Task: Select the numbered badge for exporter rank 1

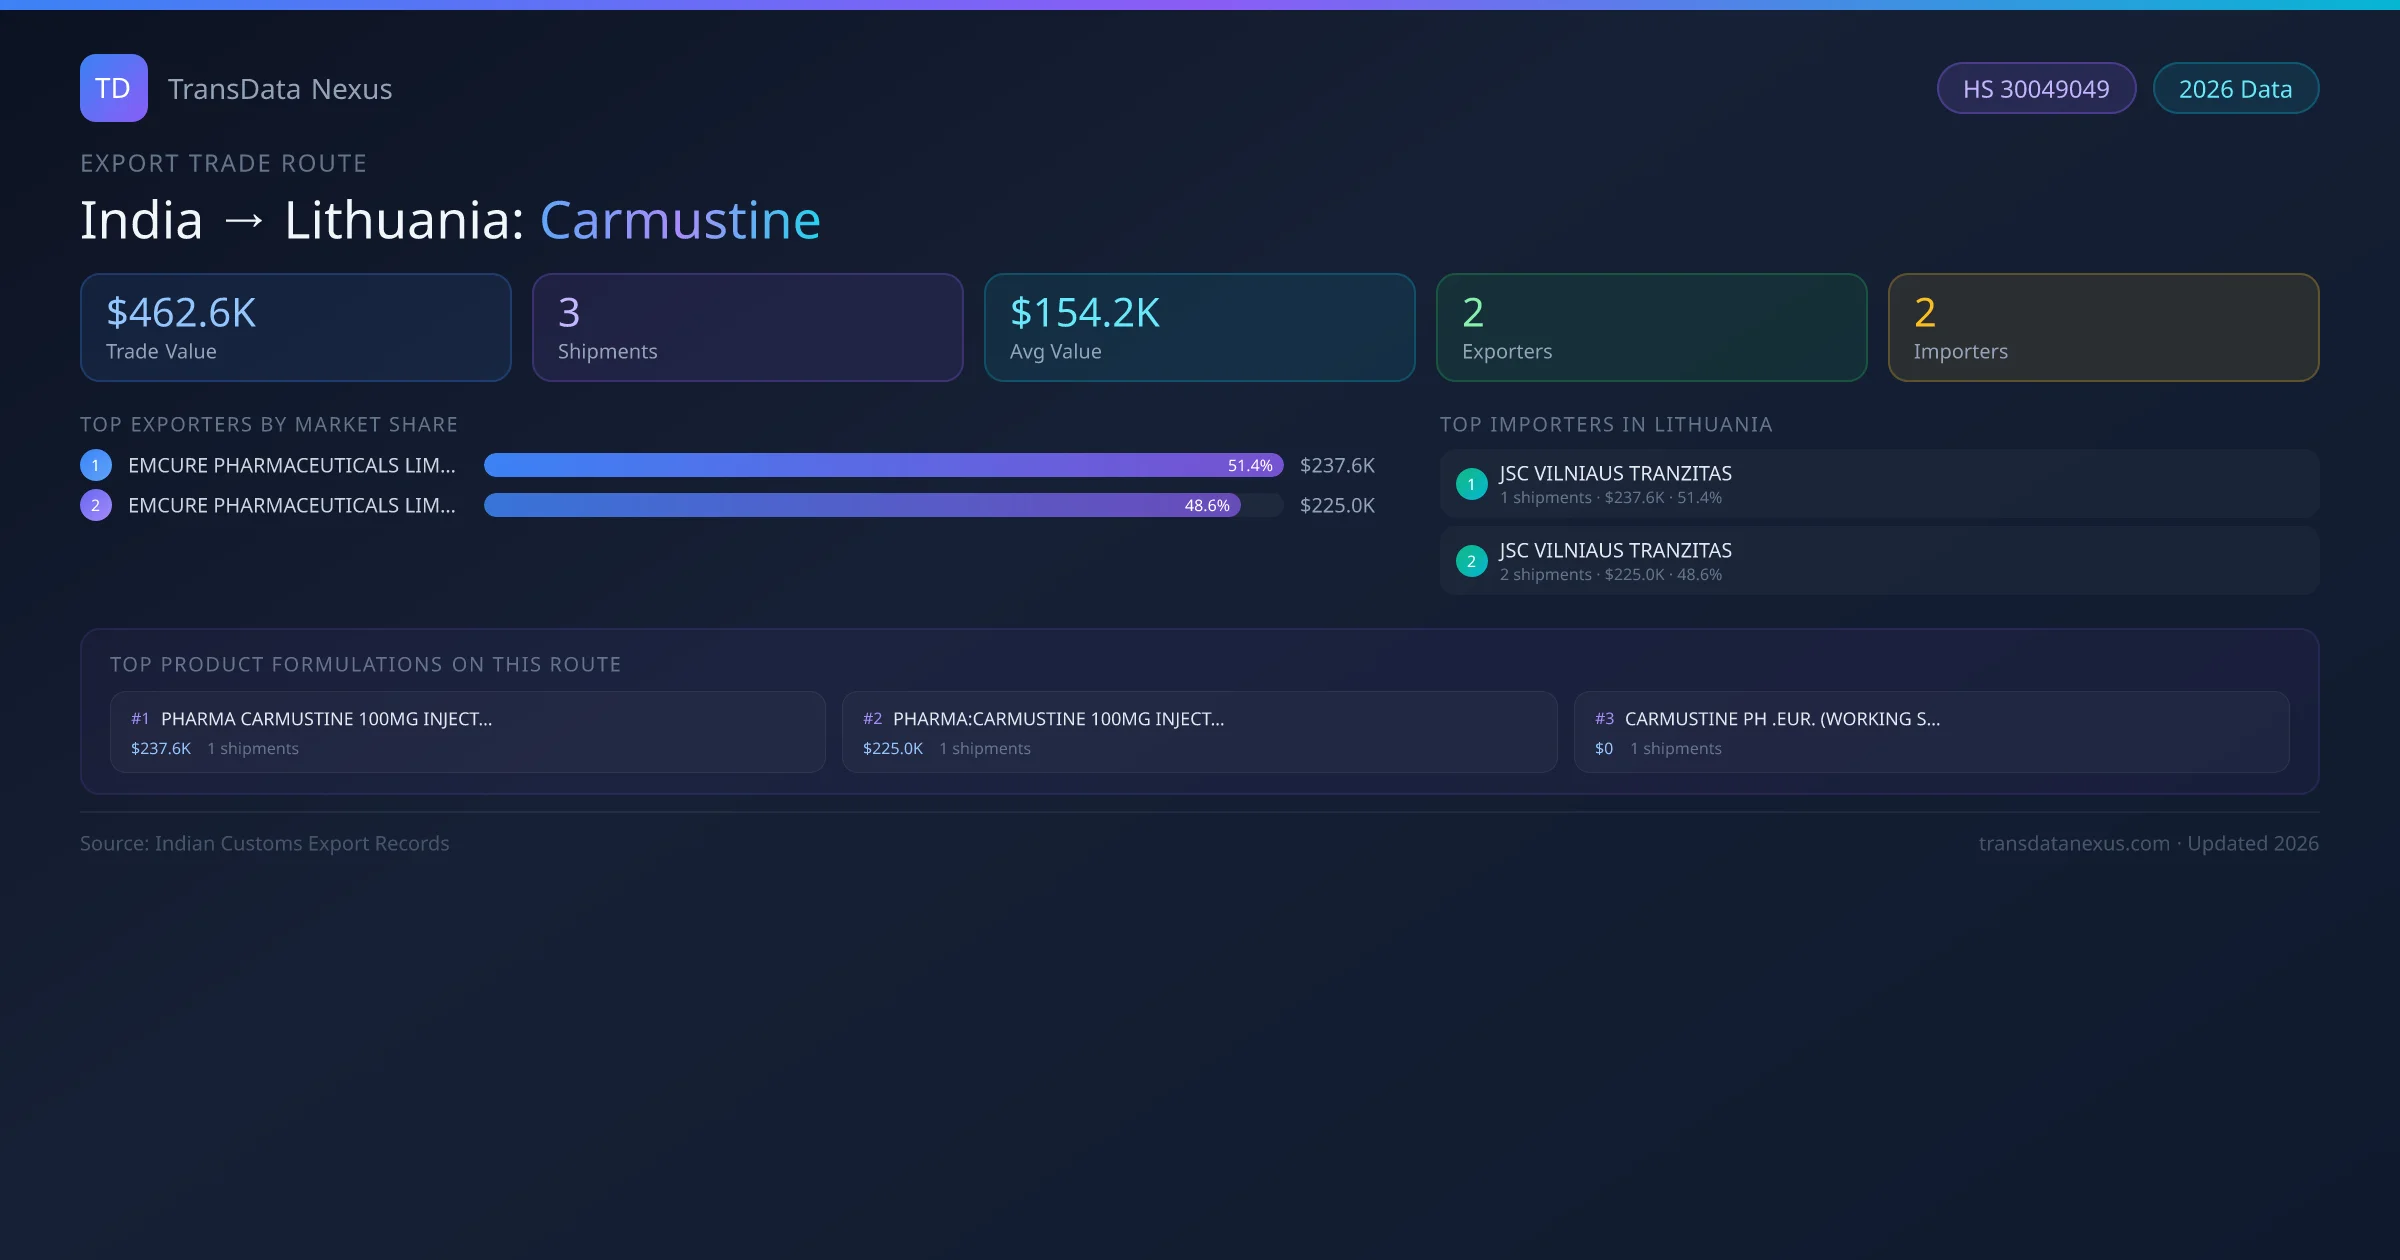Action: click(x=95, y=464)
